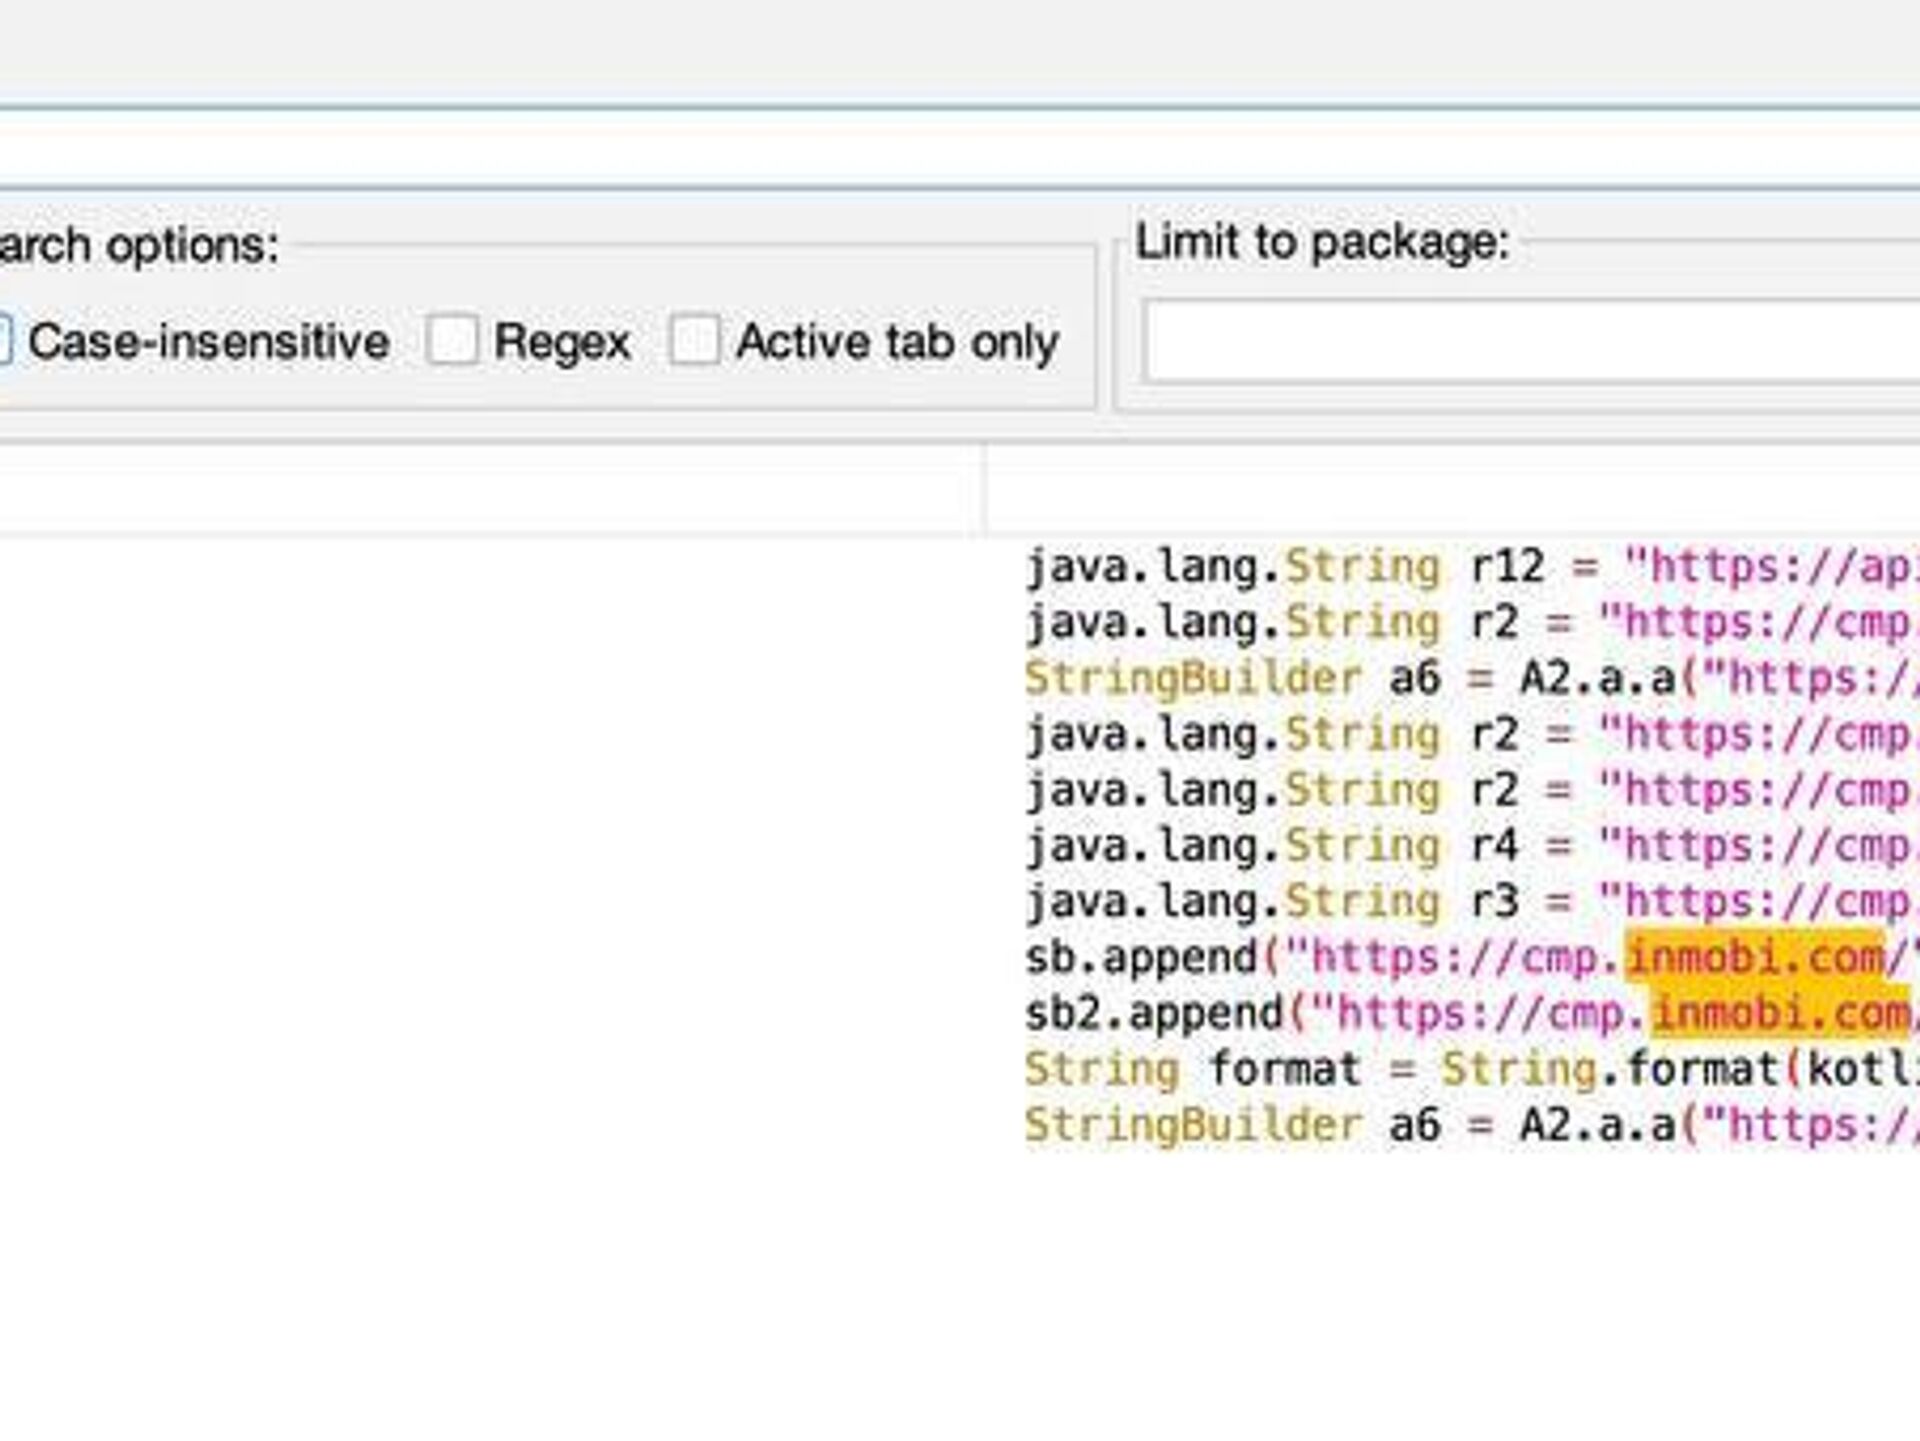
Task: Select the result row with String r3
Action: pos(1472,902)
